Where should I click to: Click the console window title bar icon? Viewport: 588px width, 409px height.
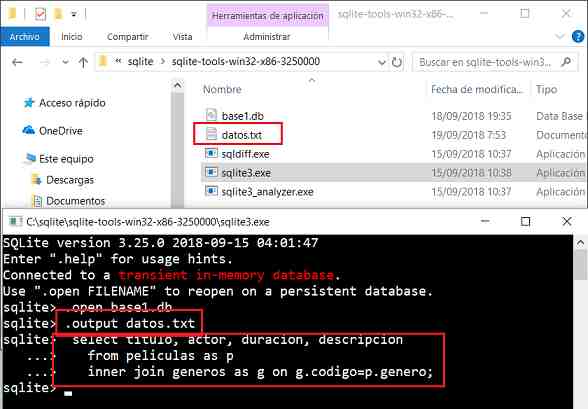click(x=16, y=222)
